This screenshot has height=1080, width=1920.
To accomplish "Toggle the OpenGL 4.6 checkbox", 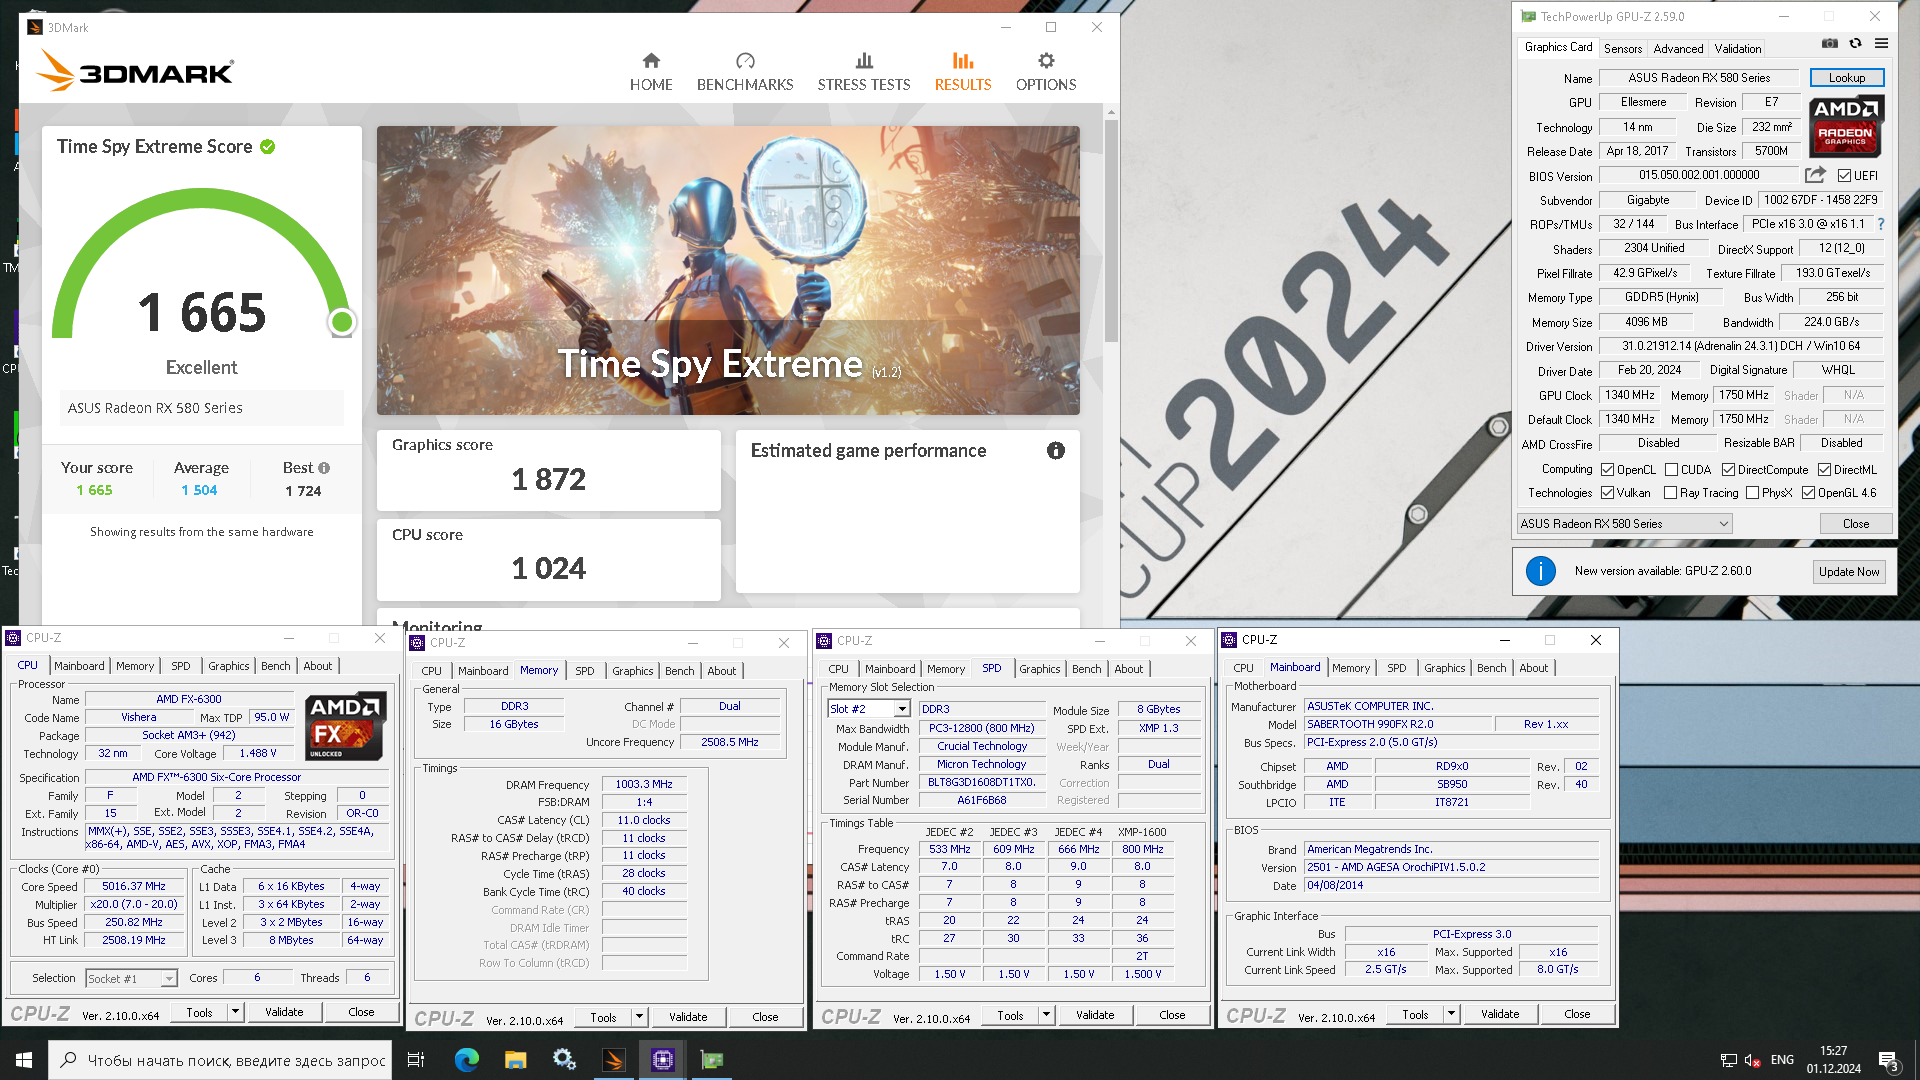I will click(1808, 493).
